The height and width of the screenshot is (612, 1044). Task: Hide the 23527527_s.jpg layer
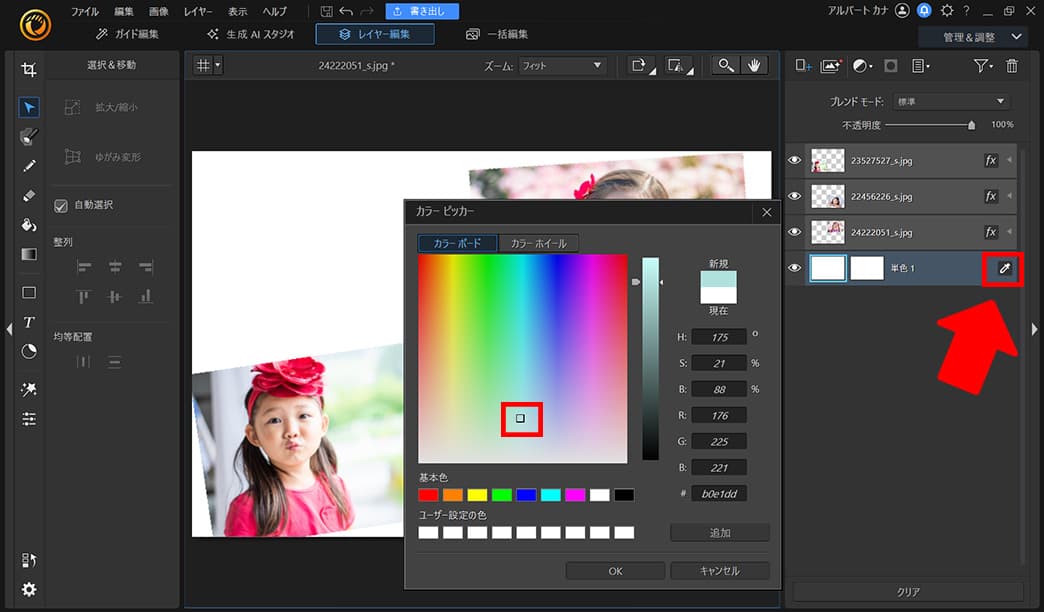tap(794, 160)
